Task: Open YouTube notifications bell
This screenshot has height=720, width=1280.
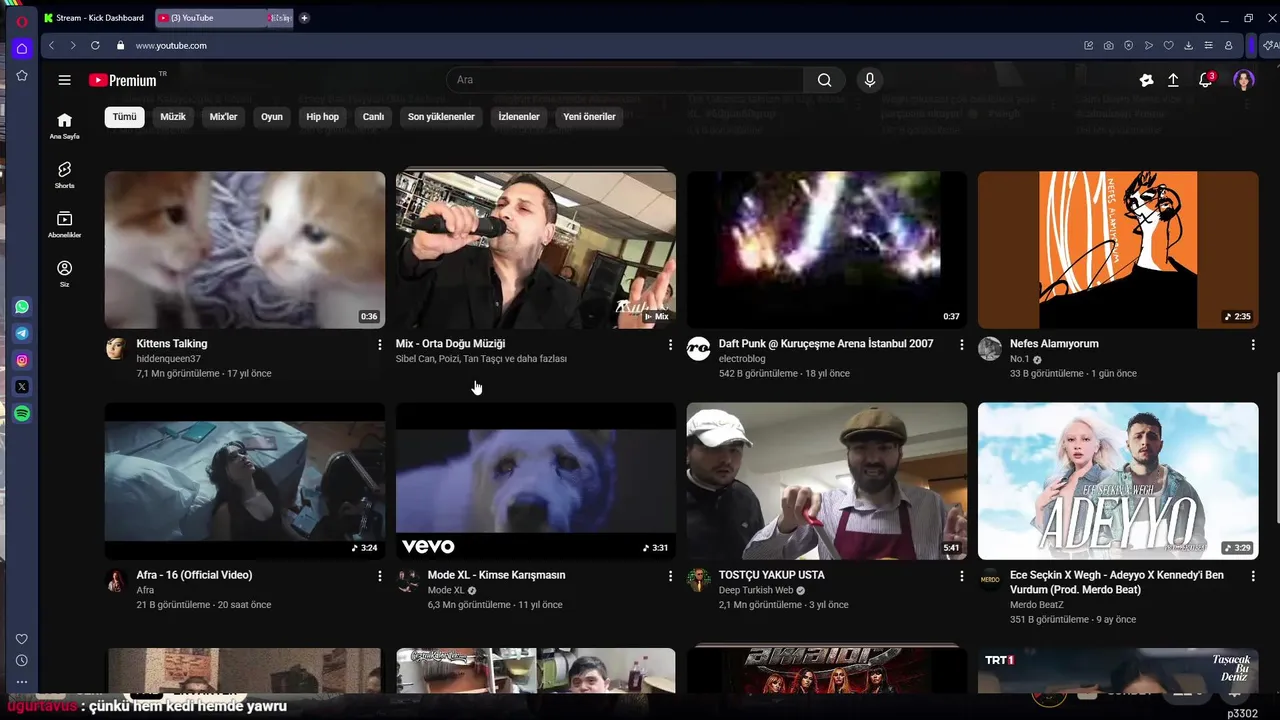Action: [x=1206, y=80]
